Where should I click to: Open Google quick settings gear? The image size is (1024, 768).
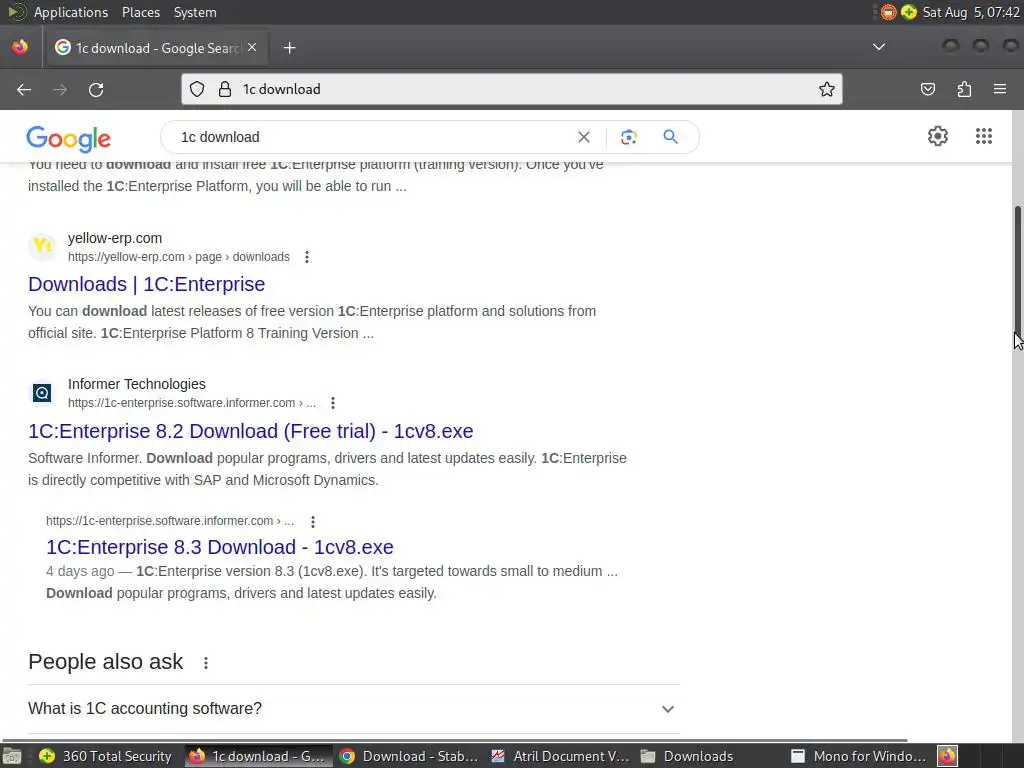tap(938, 136)
